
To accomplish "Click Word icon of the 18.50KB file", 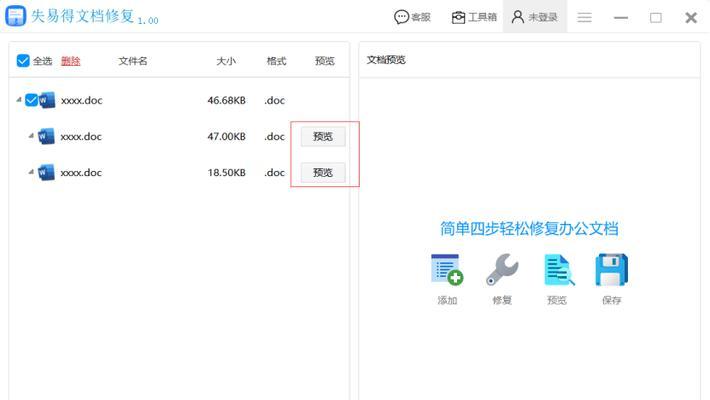I will click(46, 172).
